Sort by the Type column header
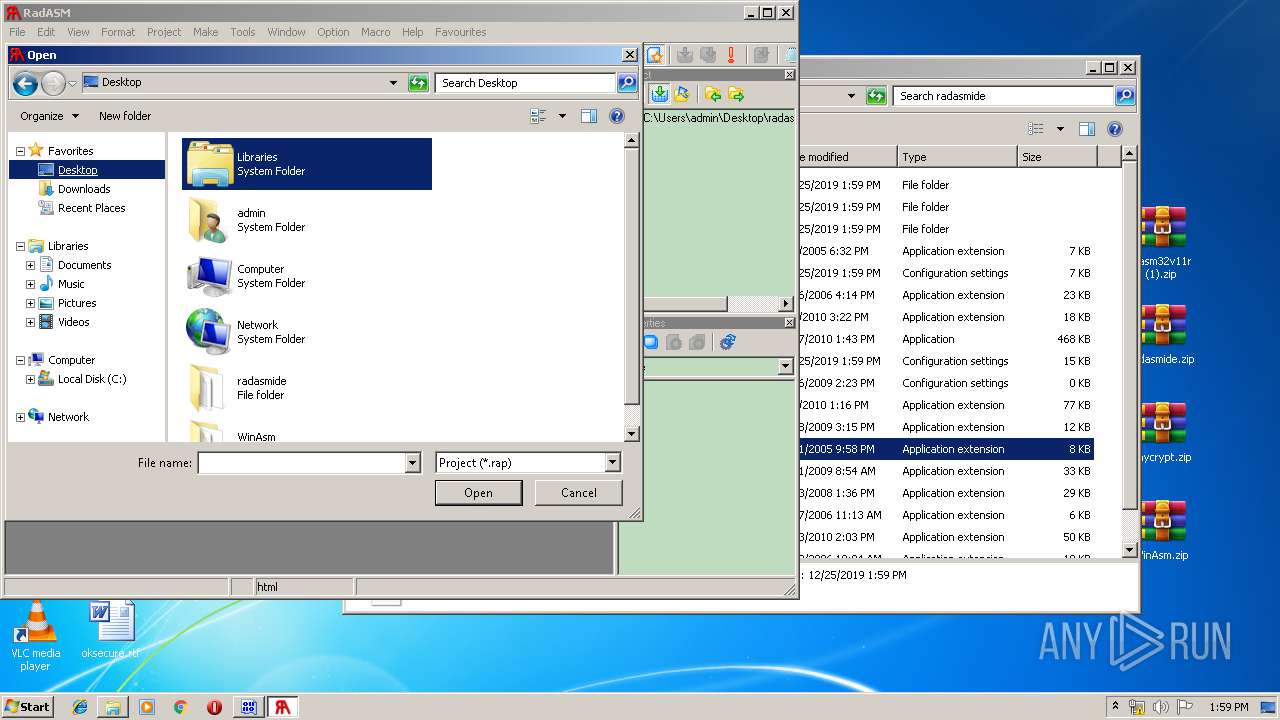The width and height of the screenshot is (1280, 720). click(x=956, y=157)
